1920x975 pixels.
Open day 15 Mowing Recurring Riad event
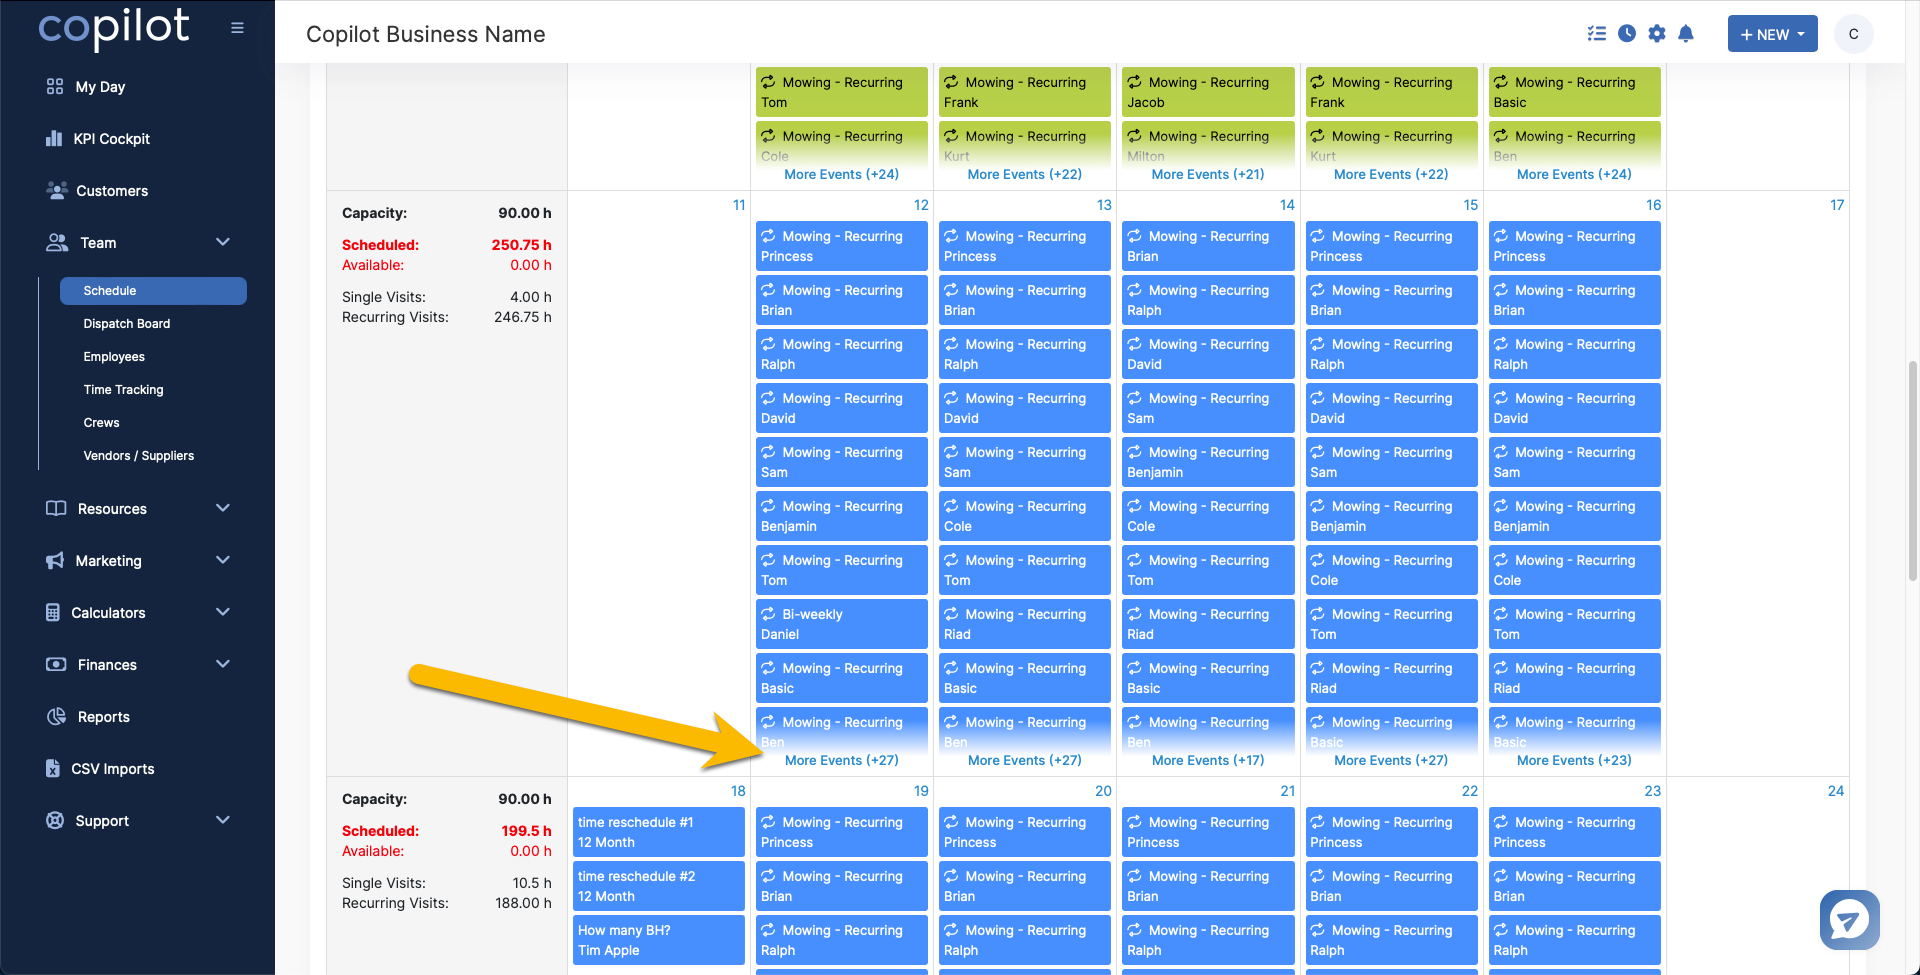[1391, 678]
